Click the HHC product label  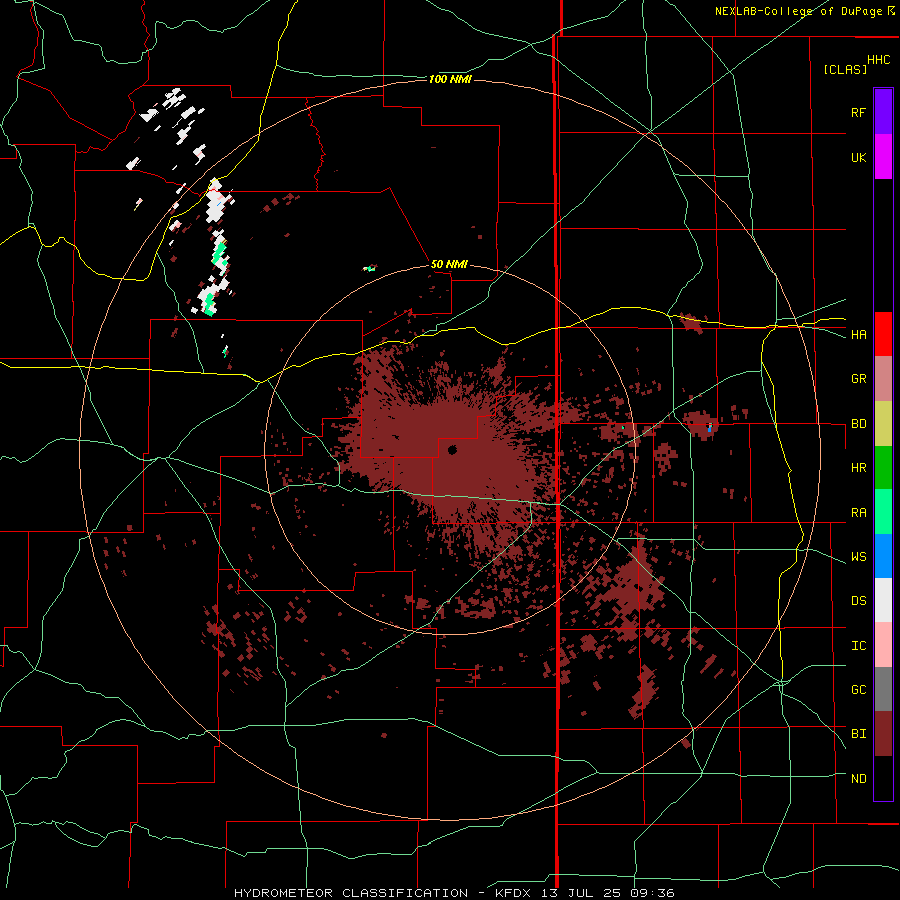[x=879, y=60]
